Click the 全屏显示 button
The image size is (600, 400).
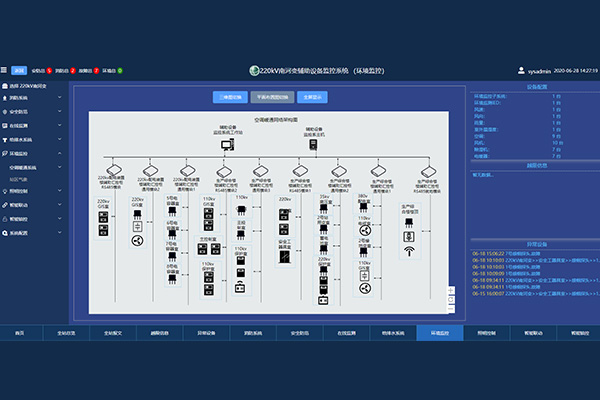pos(313,98)
